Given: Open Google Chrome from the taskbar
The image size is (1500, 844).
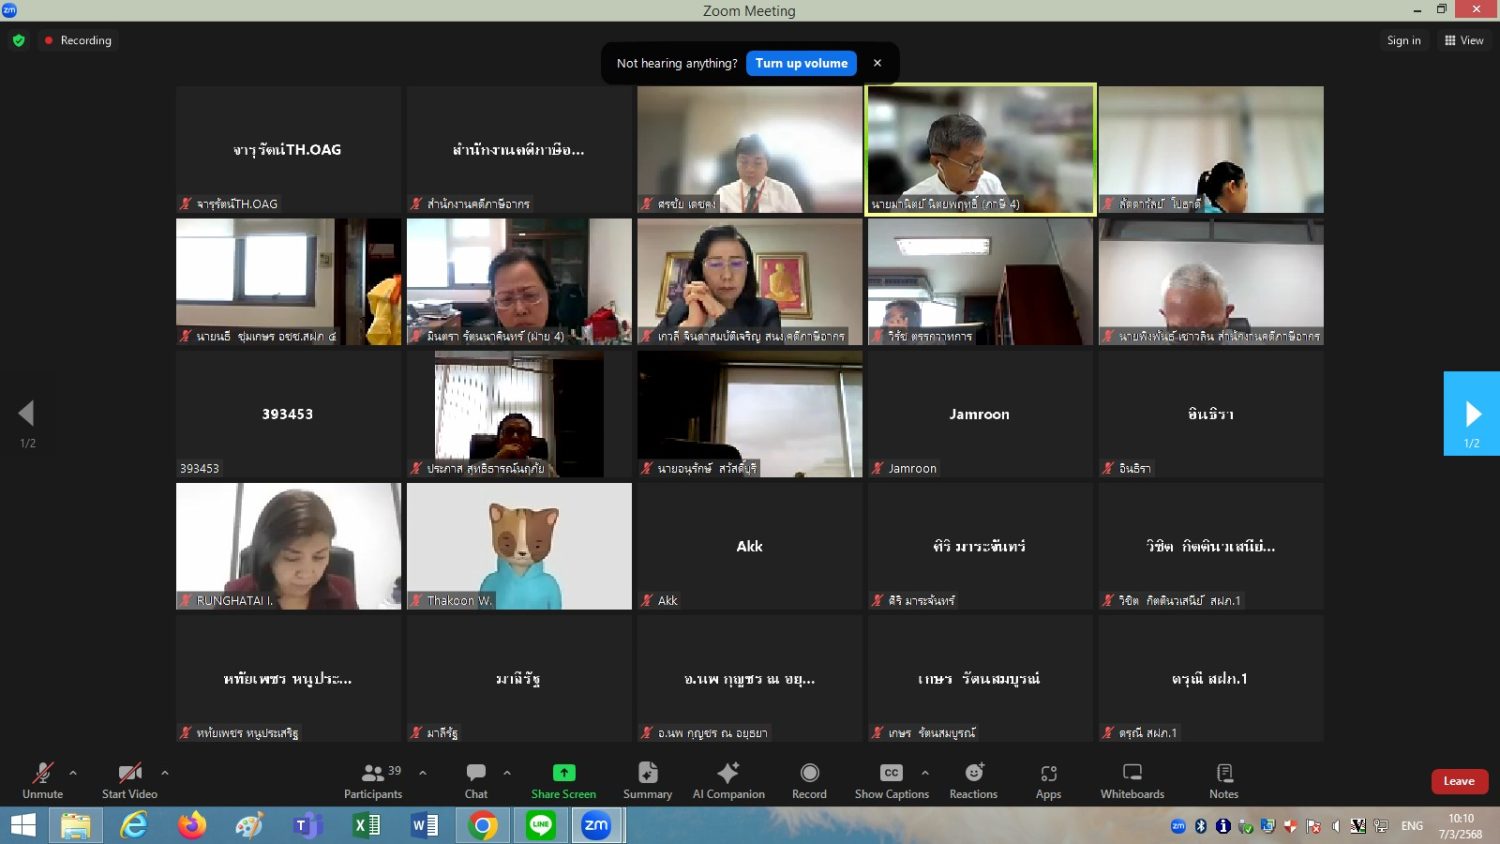Looking at the screenshot, I should [483, 825].
